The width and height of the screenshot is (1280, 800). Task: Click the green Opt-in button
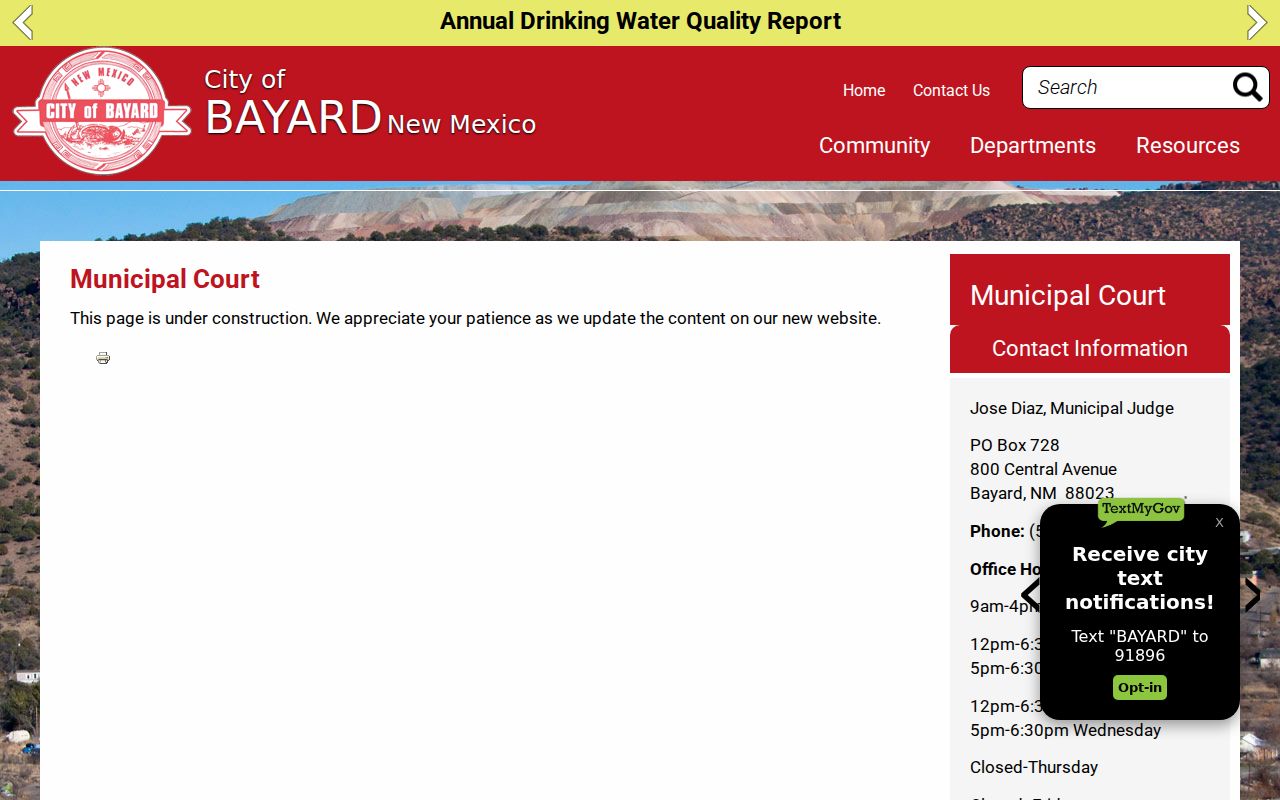tap(1140, 687)
